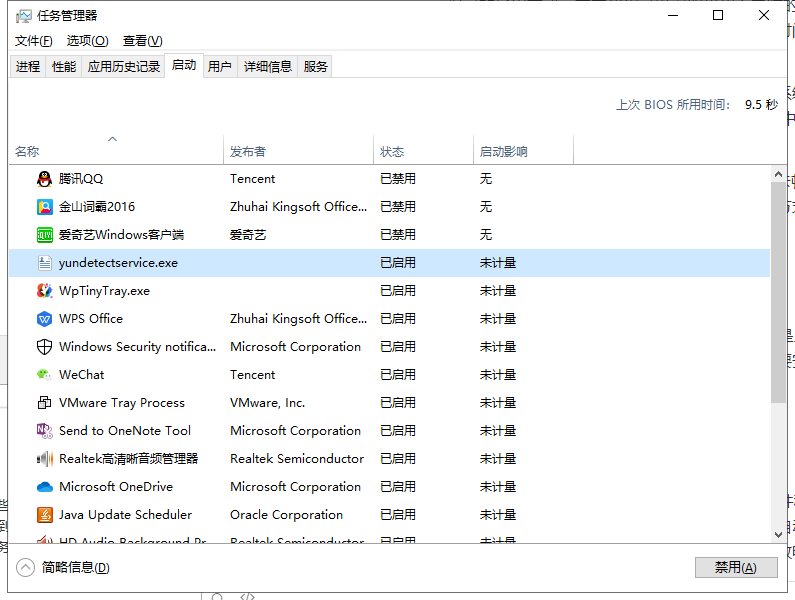Click the scrollbar down arrow
Image resolution: width=795 pixels, height=600 pixels.
click(778, 534)
